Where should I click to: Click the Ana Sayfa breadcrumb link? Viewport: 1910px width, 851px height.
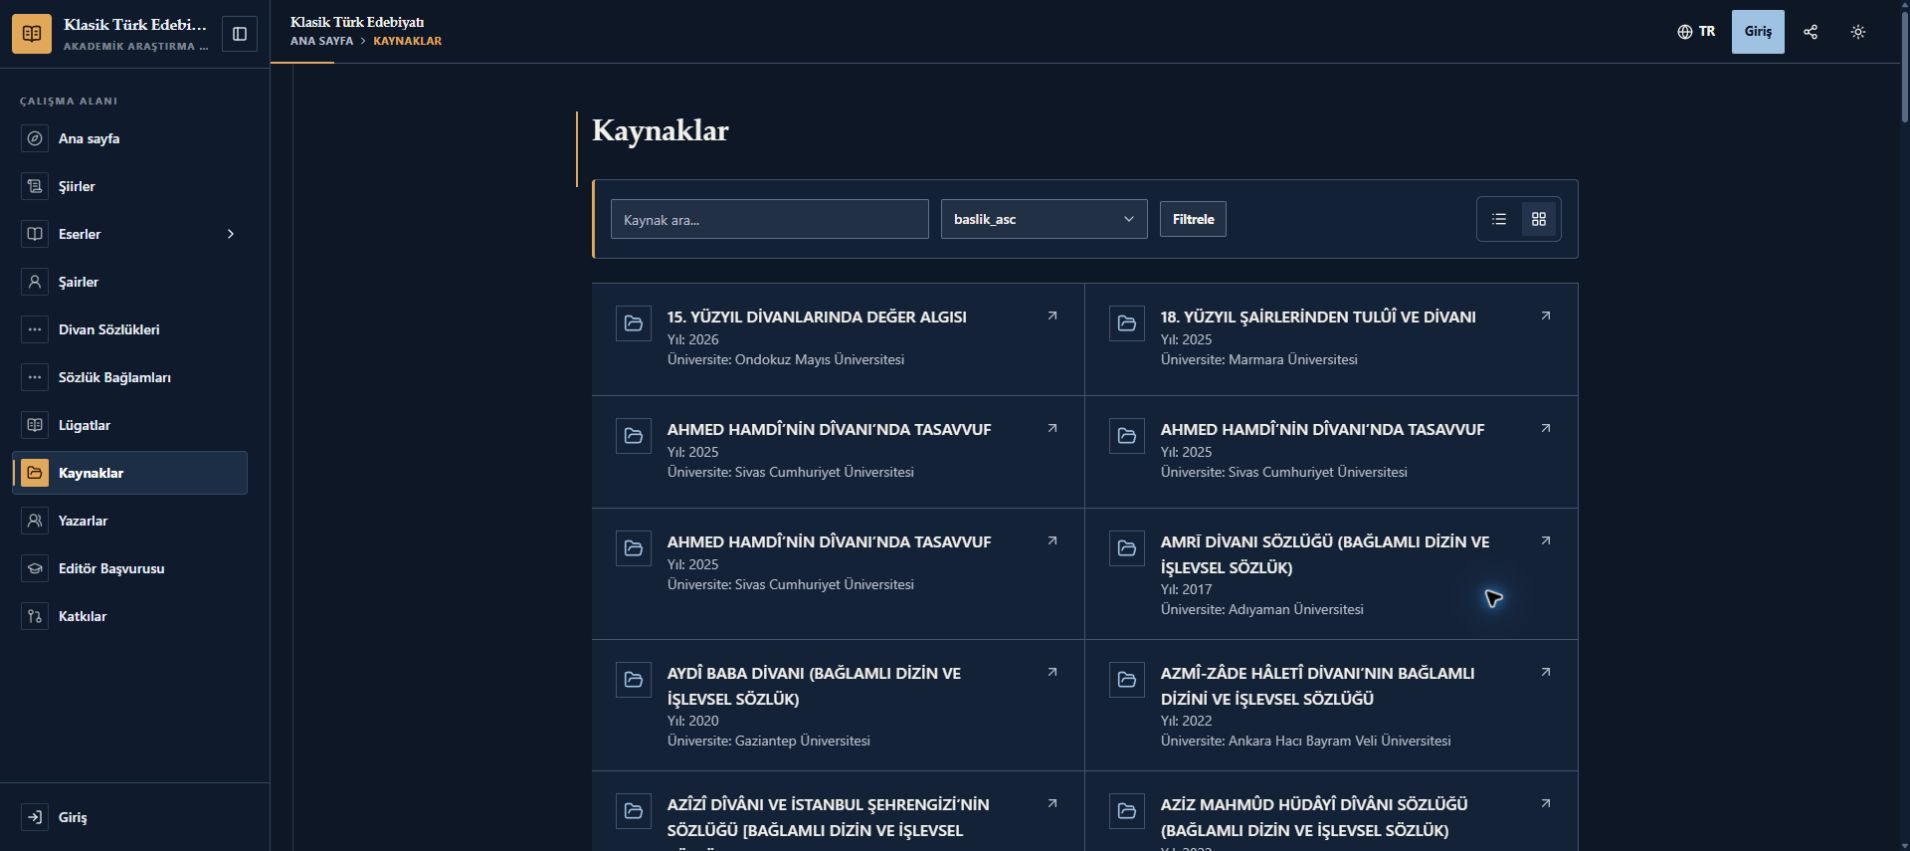coord(322,41)
